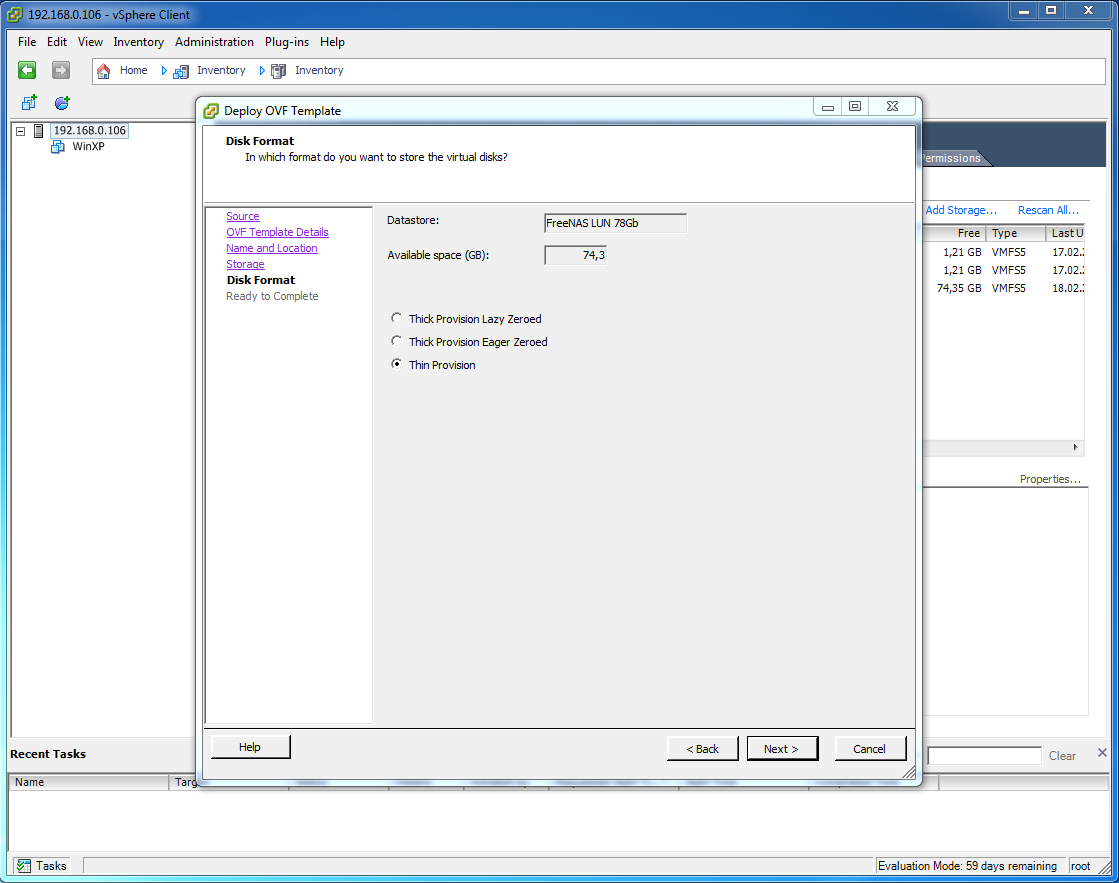Click Rescan All... link
This screenshot has width=1119, height=883.
(x=1048, y=210)
